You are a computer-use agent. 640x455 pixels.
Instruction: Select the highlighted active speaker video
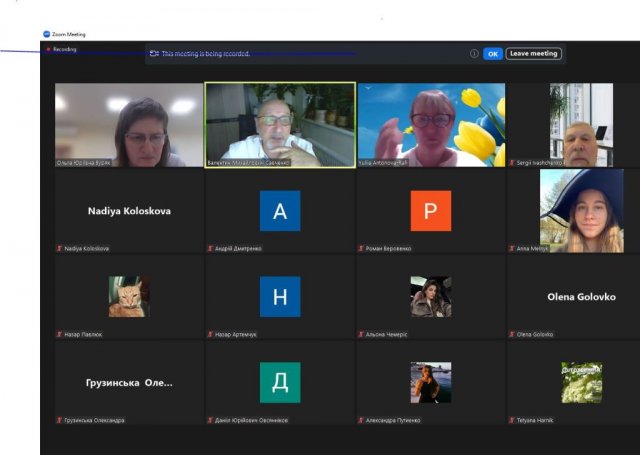tap(280, 124)
